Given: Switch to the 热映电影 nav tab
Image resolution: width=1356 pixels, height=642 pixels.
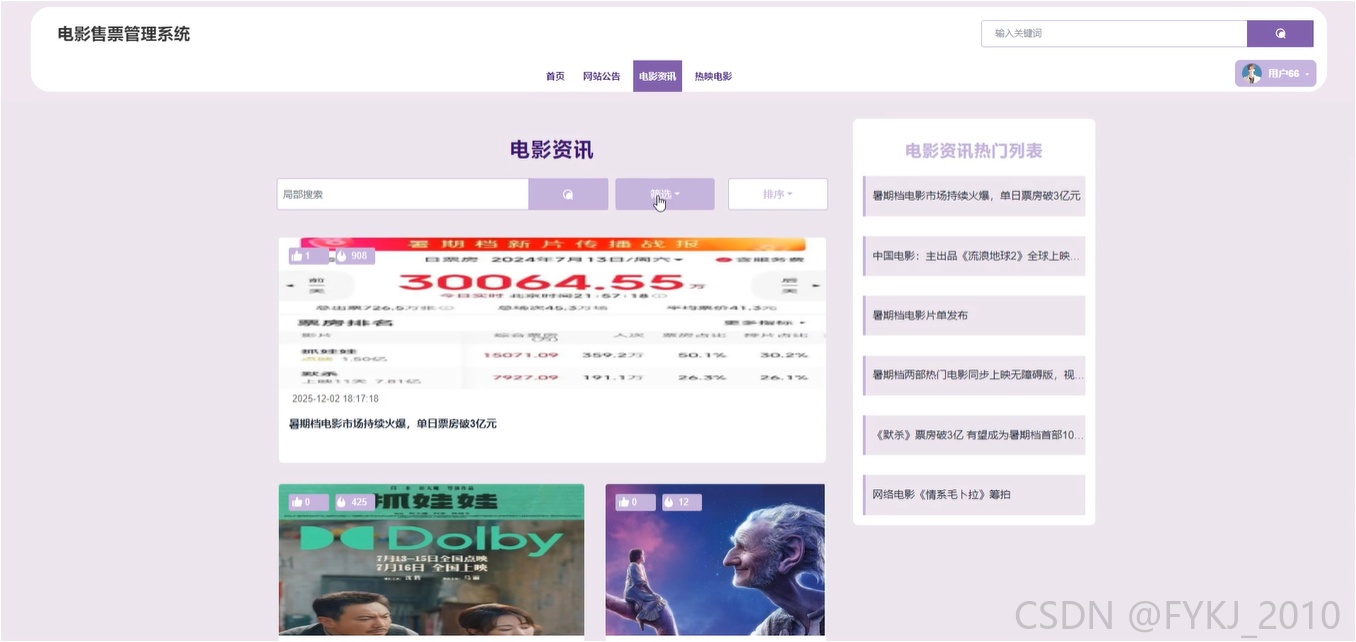Looking at the screenshot, I should click(x=713, y=76).
